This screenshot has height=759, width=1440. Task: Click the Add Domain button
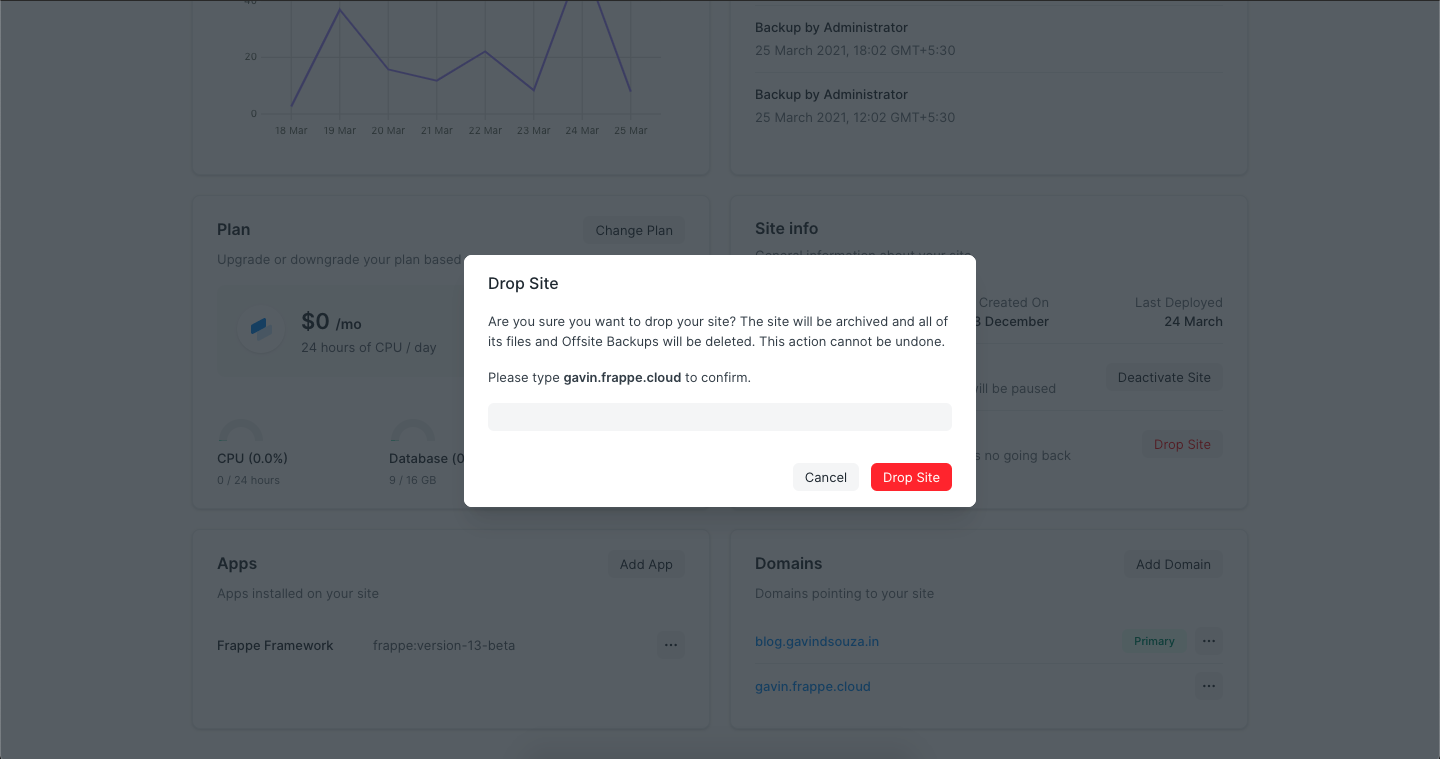tap(1173, 564)
